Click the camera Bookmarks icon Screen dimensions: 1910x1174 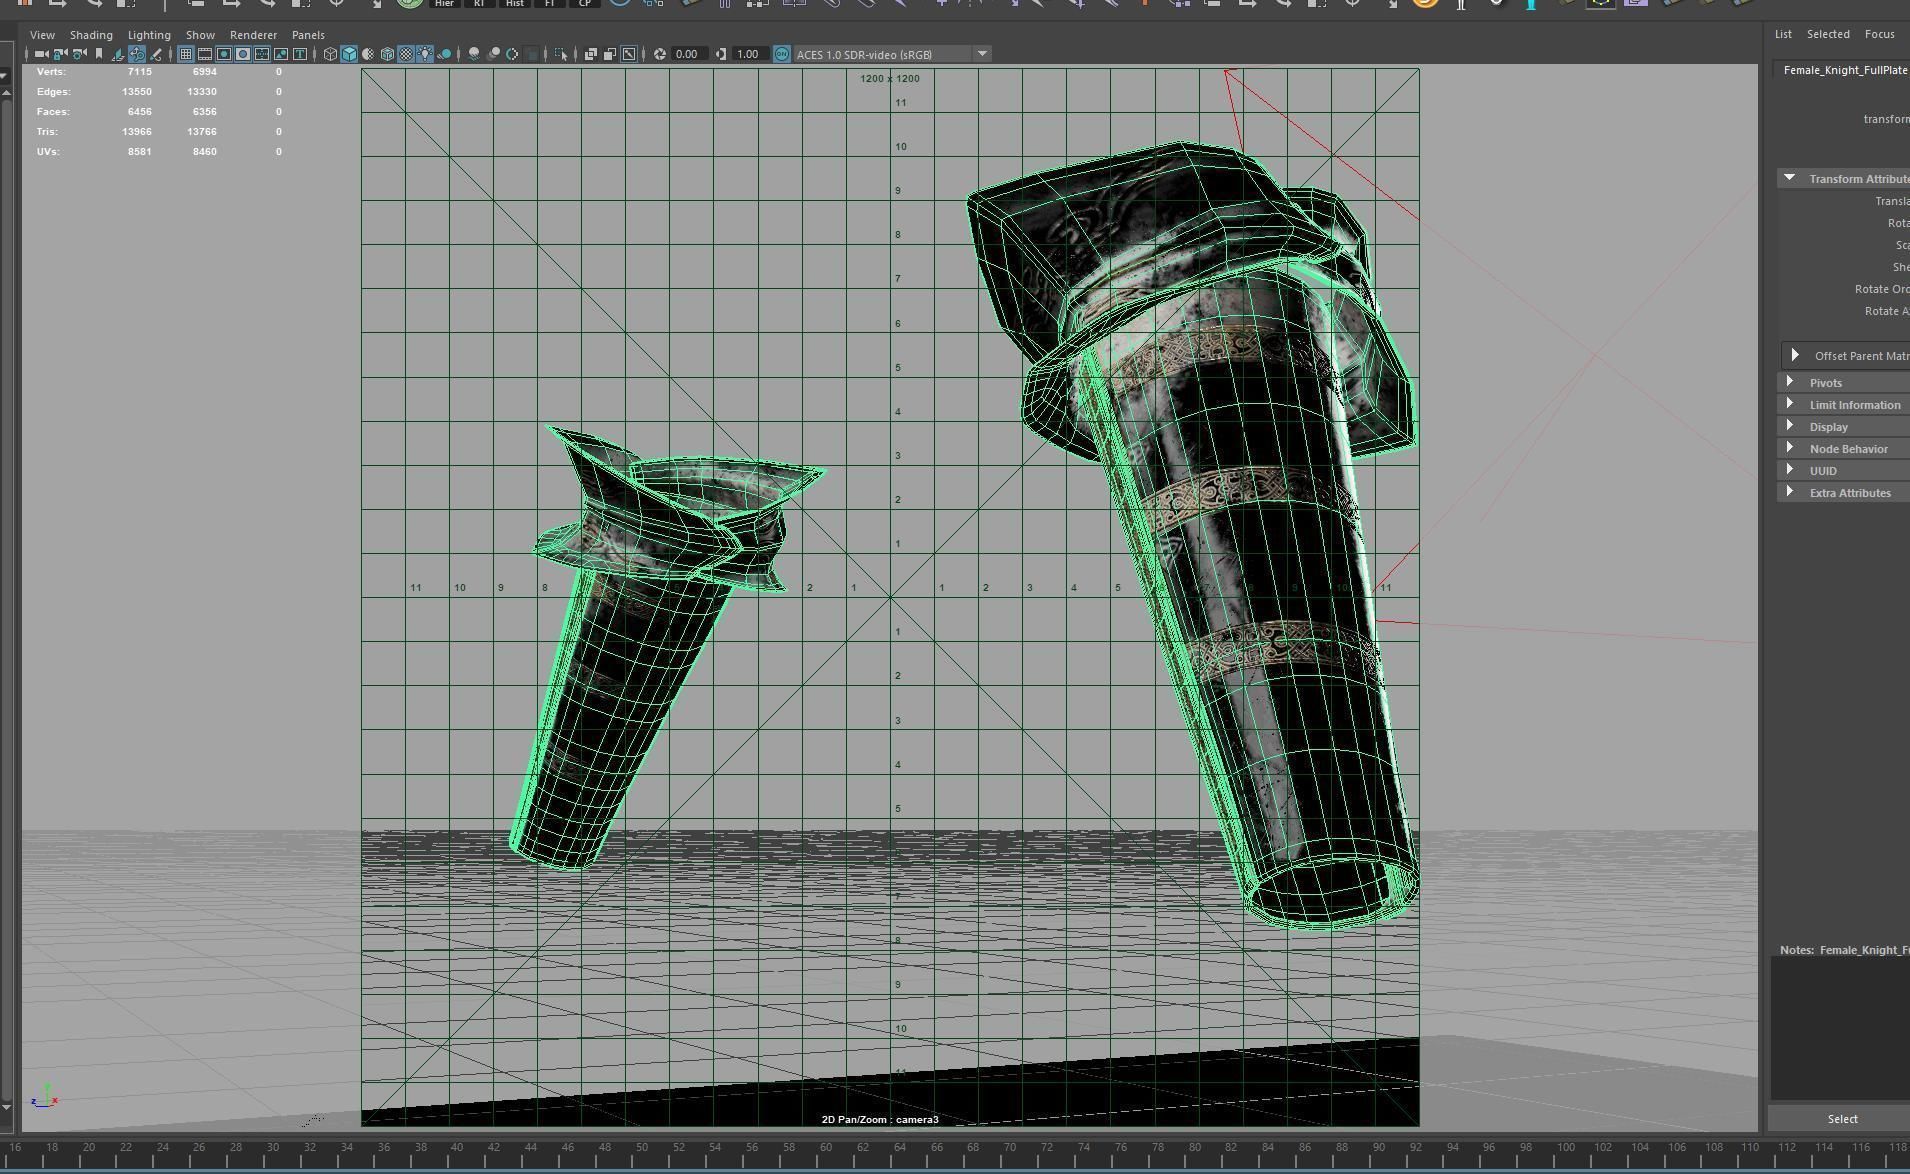[99, 54]
